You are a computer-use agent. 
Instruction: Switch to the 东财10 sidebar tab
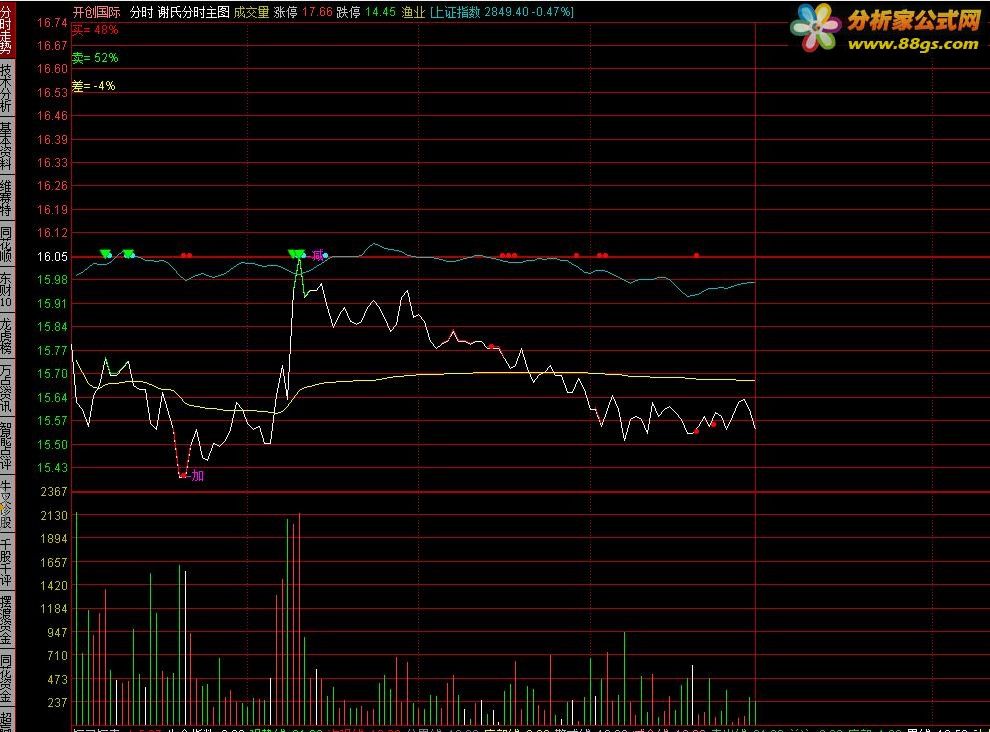tap(6, 290)
